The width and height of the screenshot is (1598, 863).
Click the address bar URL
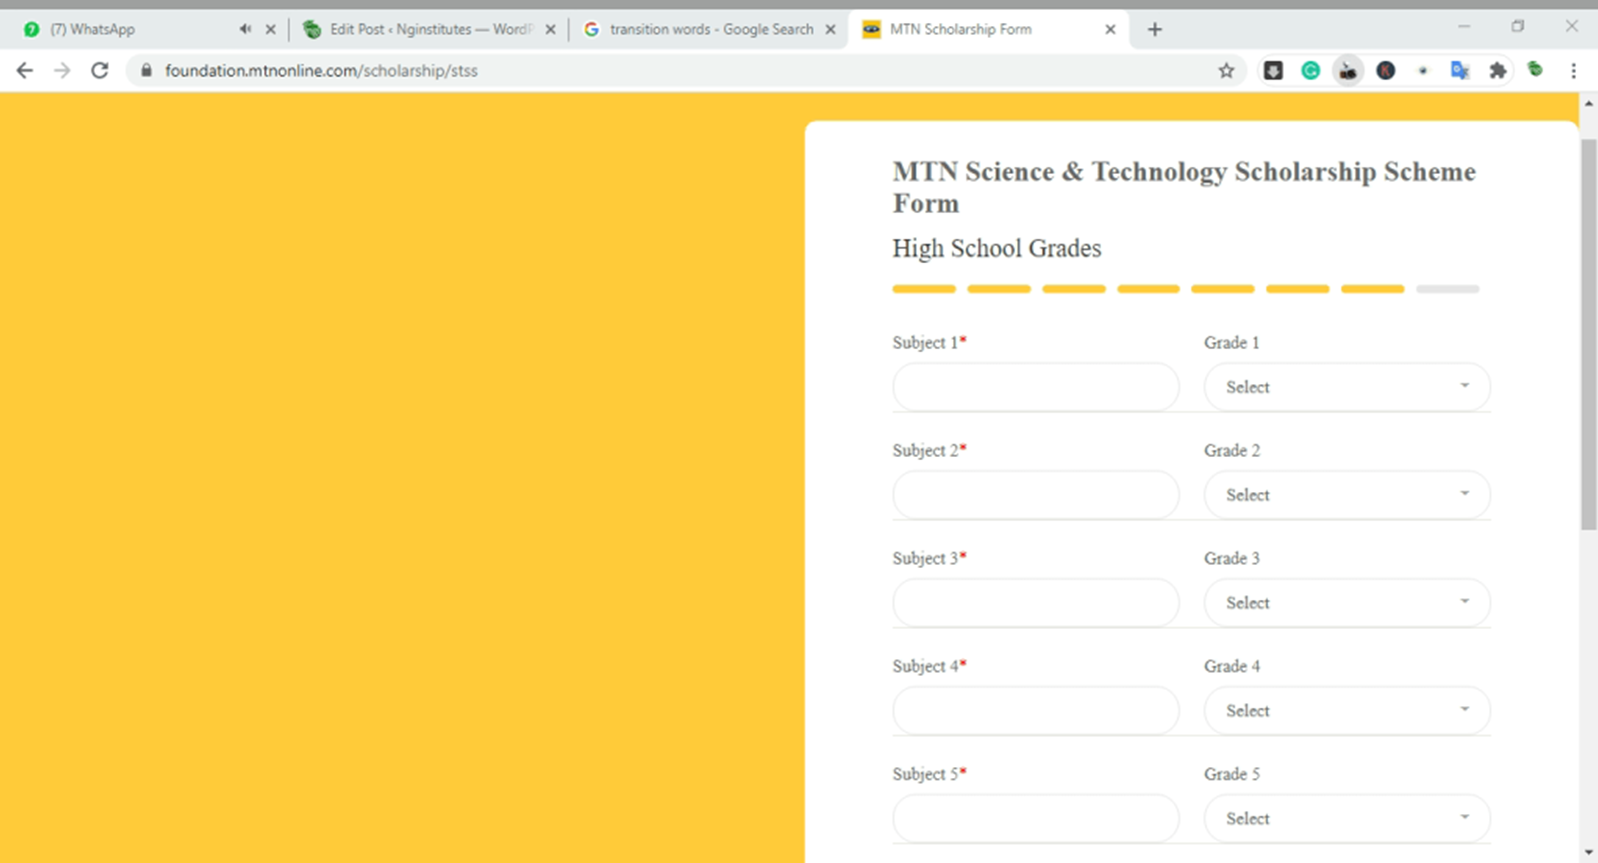pyautogui.click(x=321, y=70)
